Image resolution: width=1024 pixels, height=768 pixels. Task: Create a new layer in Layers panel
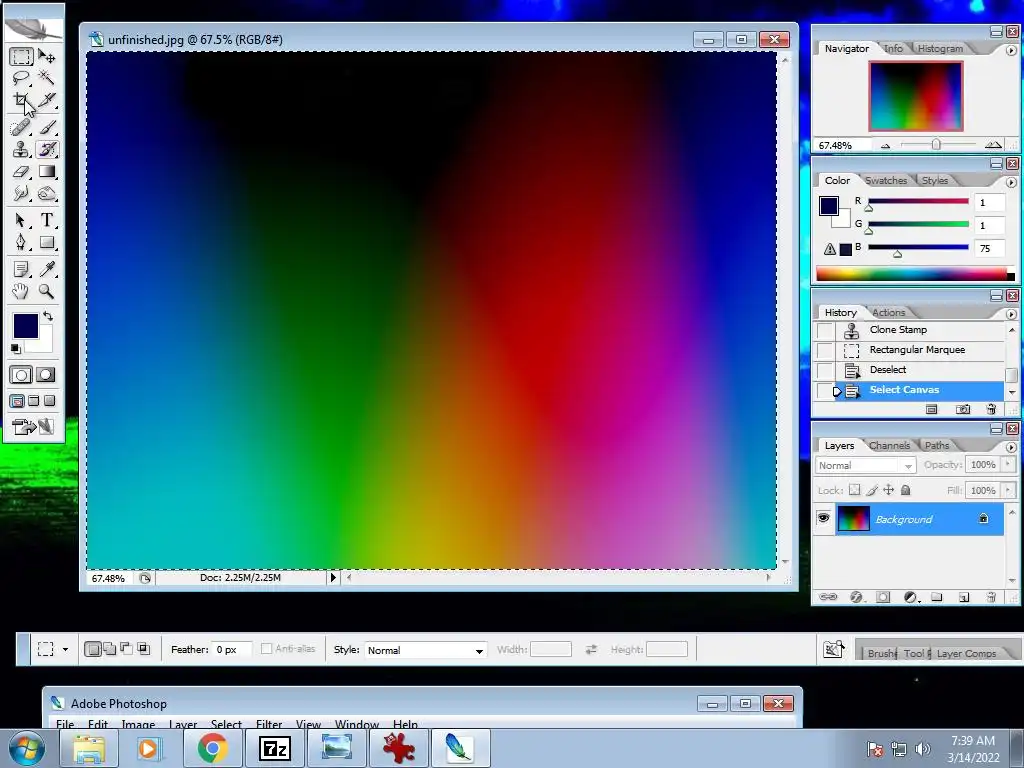tap(964, 597)
